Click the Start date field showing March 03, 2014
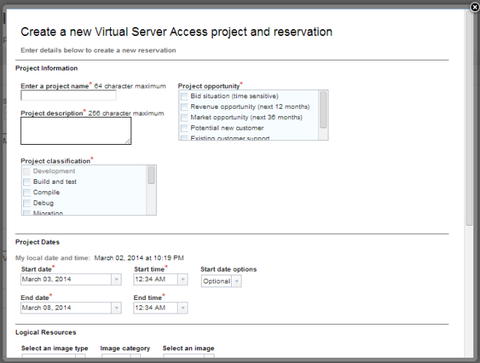The width and height of the screenshot is (480, 363). (66, 279)
